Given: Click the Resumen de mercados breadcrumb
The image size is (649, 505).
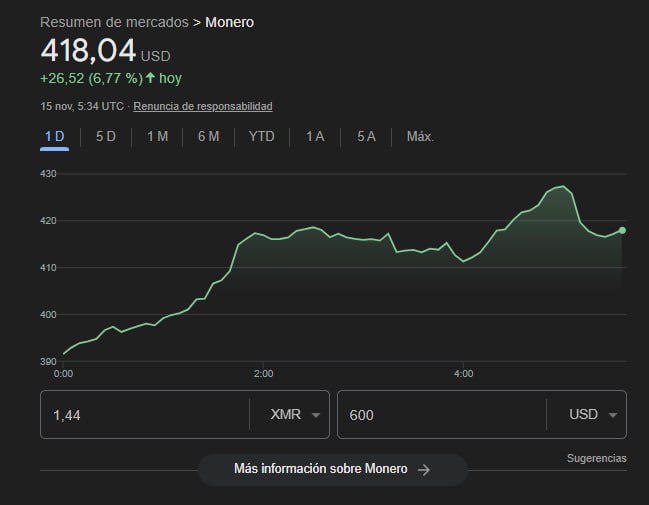Looking at the screenshot, I should (115, 22).
